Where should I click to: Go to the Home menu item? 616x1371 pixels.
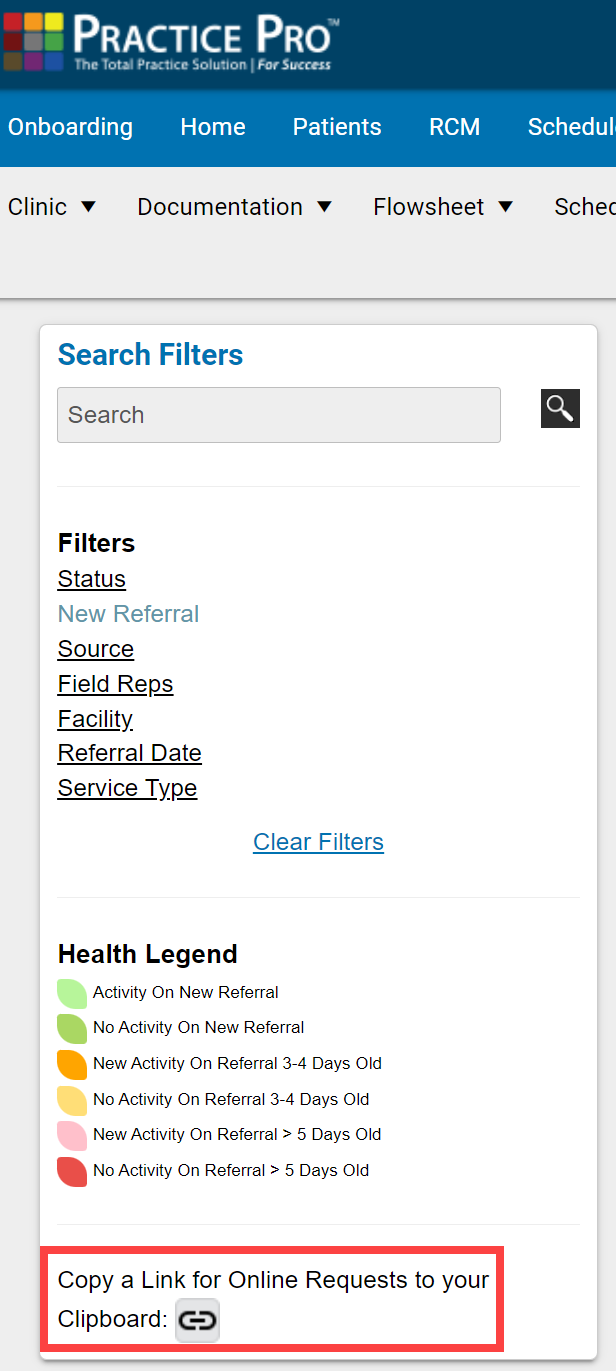(213, 127)
